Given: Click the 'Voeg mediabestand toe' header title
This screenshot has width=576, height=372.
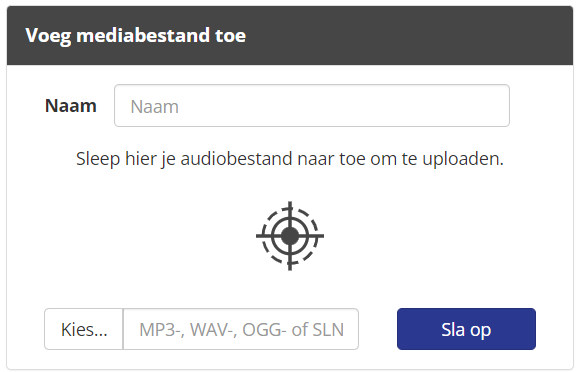Looking at the screenshot, I should tap(136, 36).
